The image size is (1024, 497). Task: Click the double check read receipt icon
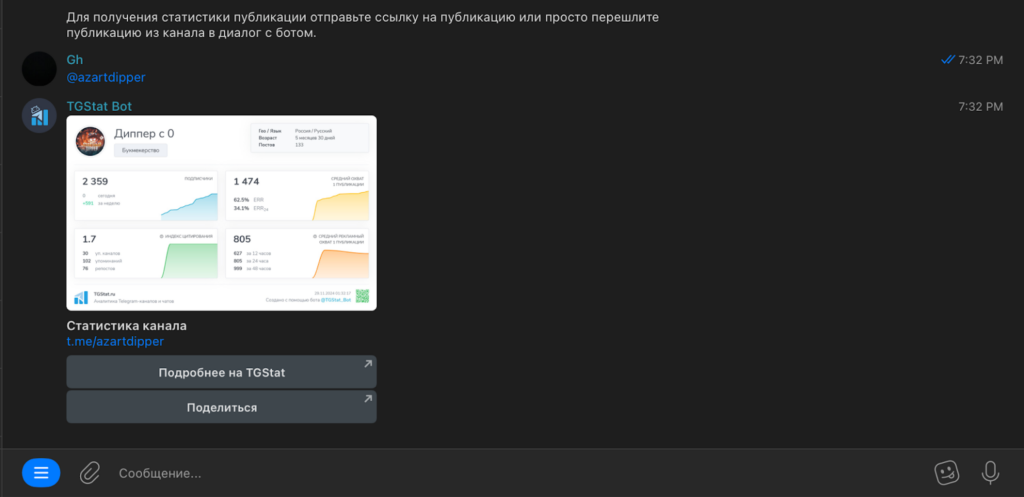pos(948,60)
